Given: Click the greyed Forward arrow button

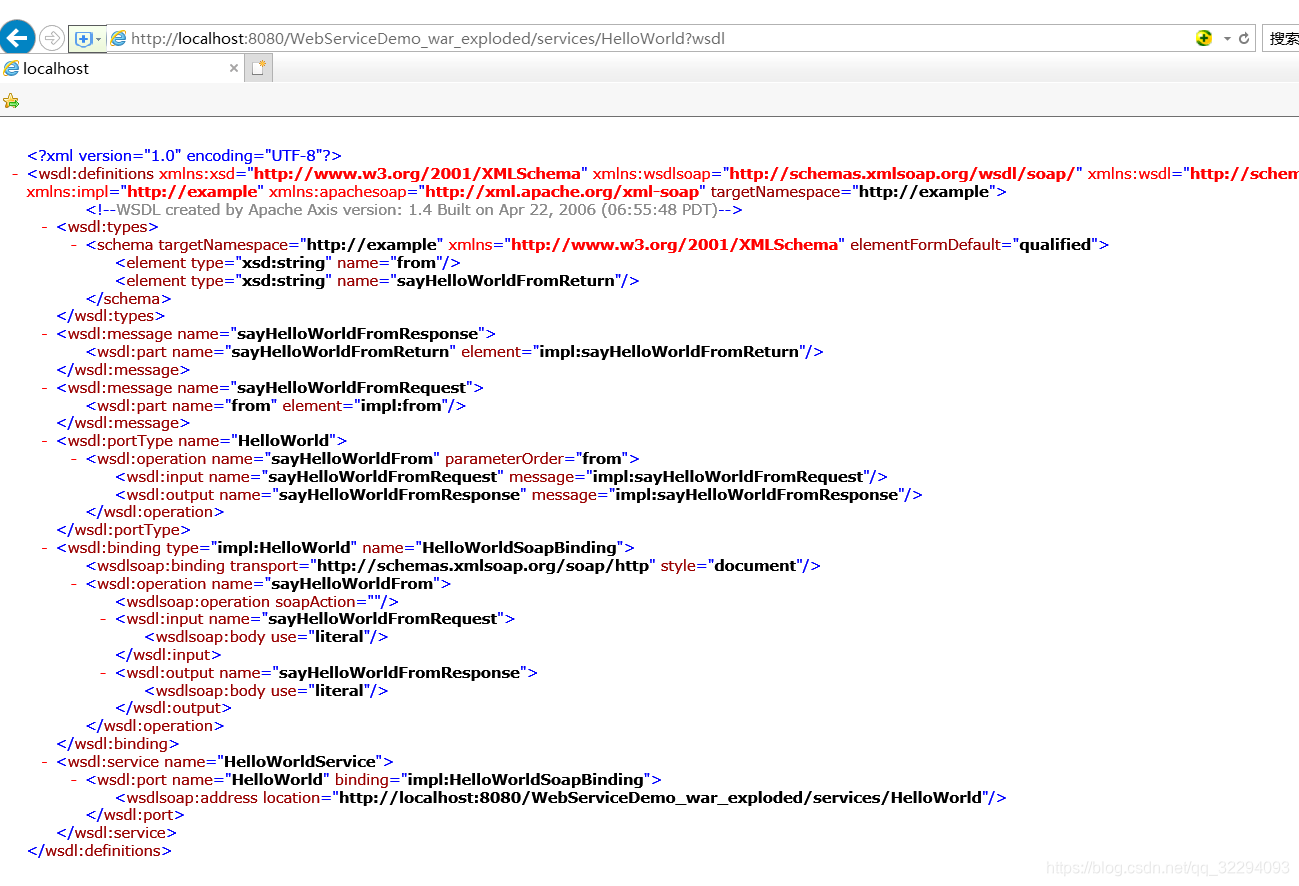Looking at the screenshot, I should tap(52, 38).
